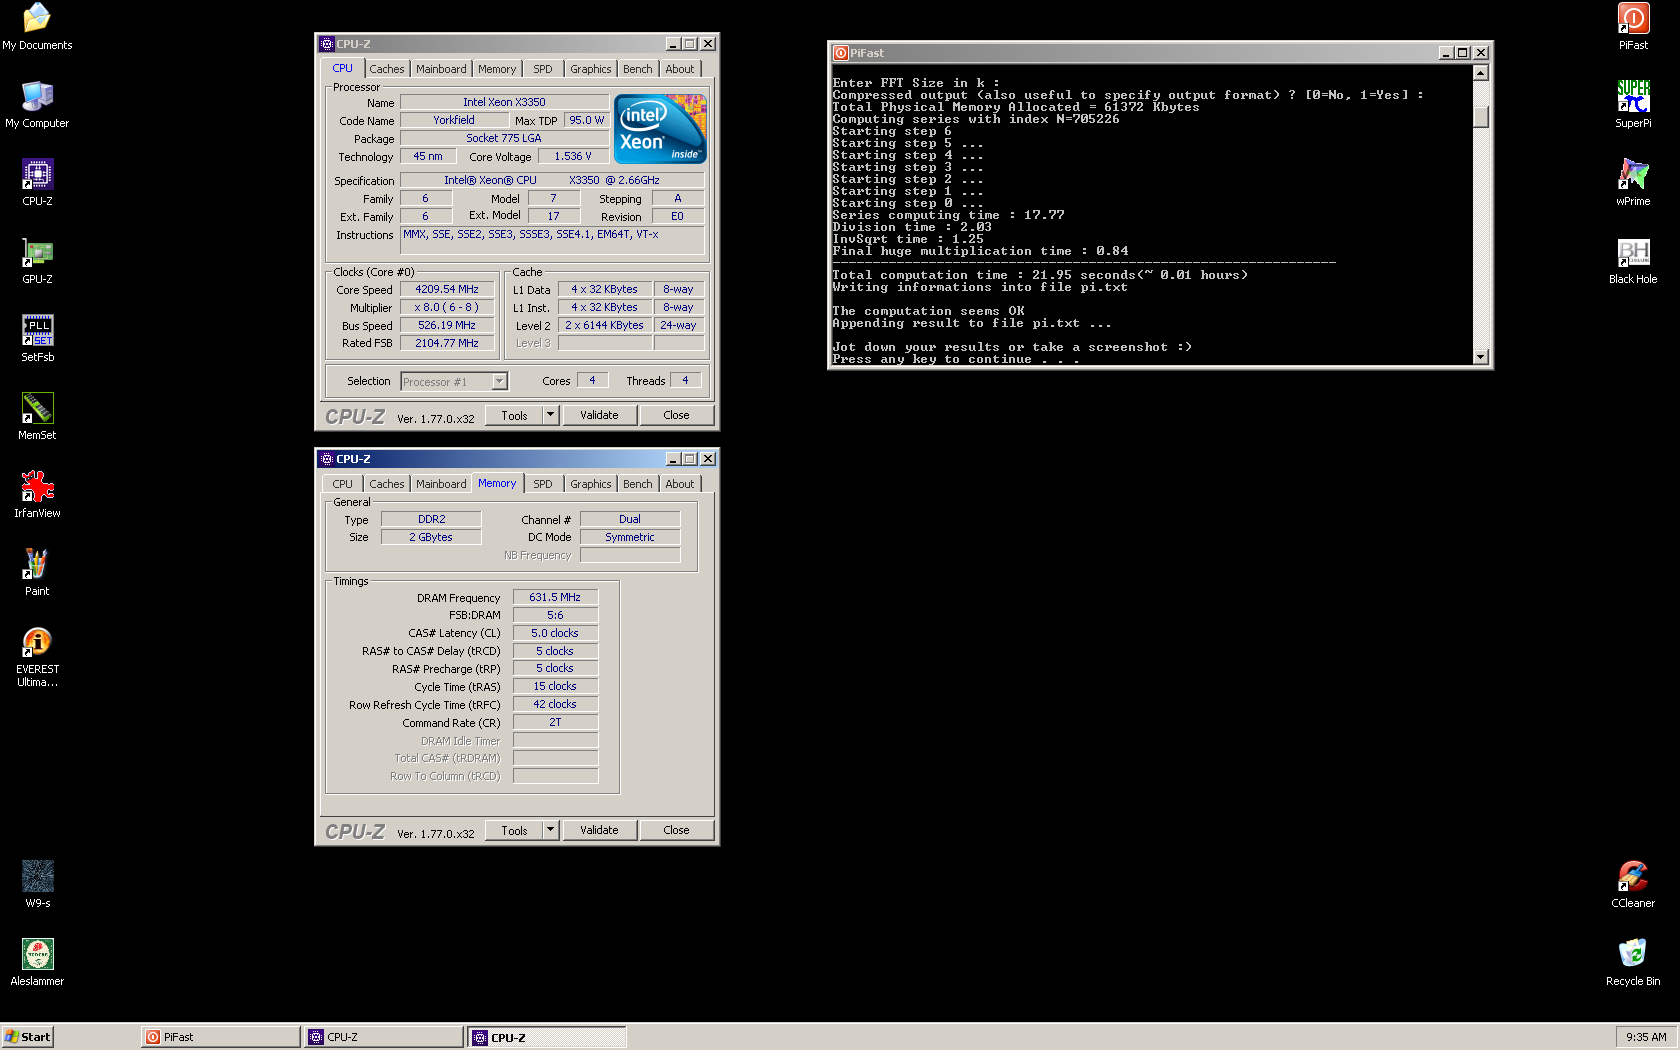Open Graphics tab in lower CPU-Z window
The height and width of the screenshot is (1050, 1680).
(x=591, y=484)
